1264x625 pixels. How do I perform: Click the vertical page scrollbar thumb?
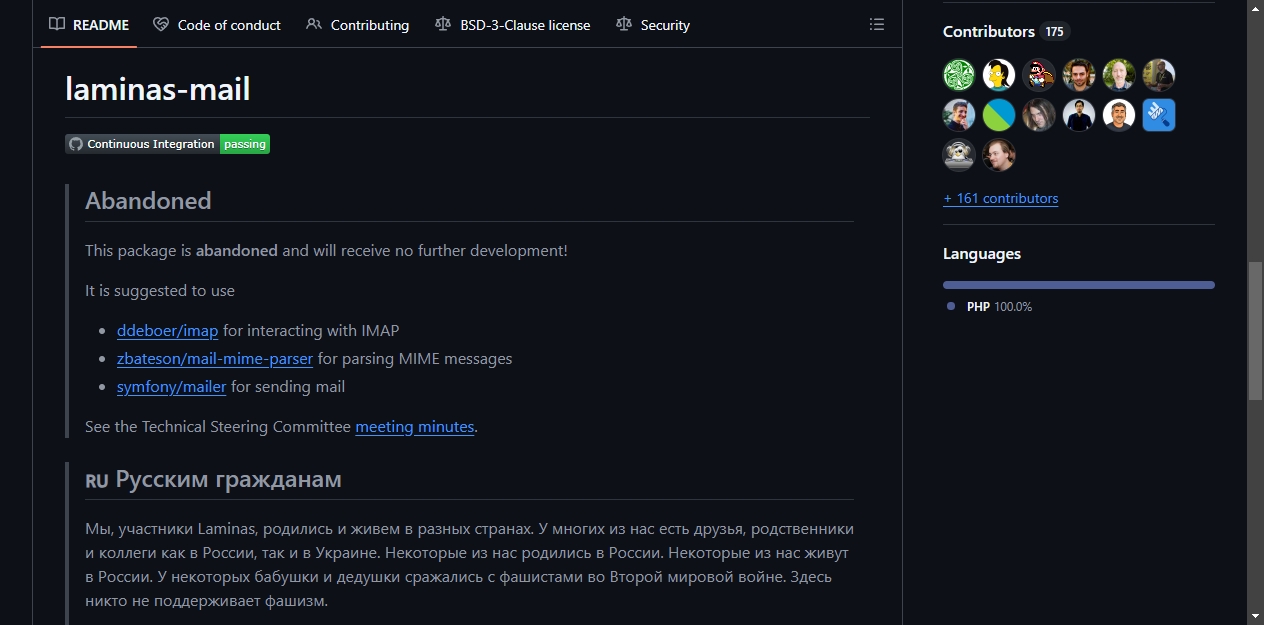[1255, 331]
